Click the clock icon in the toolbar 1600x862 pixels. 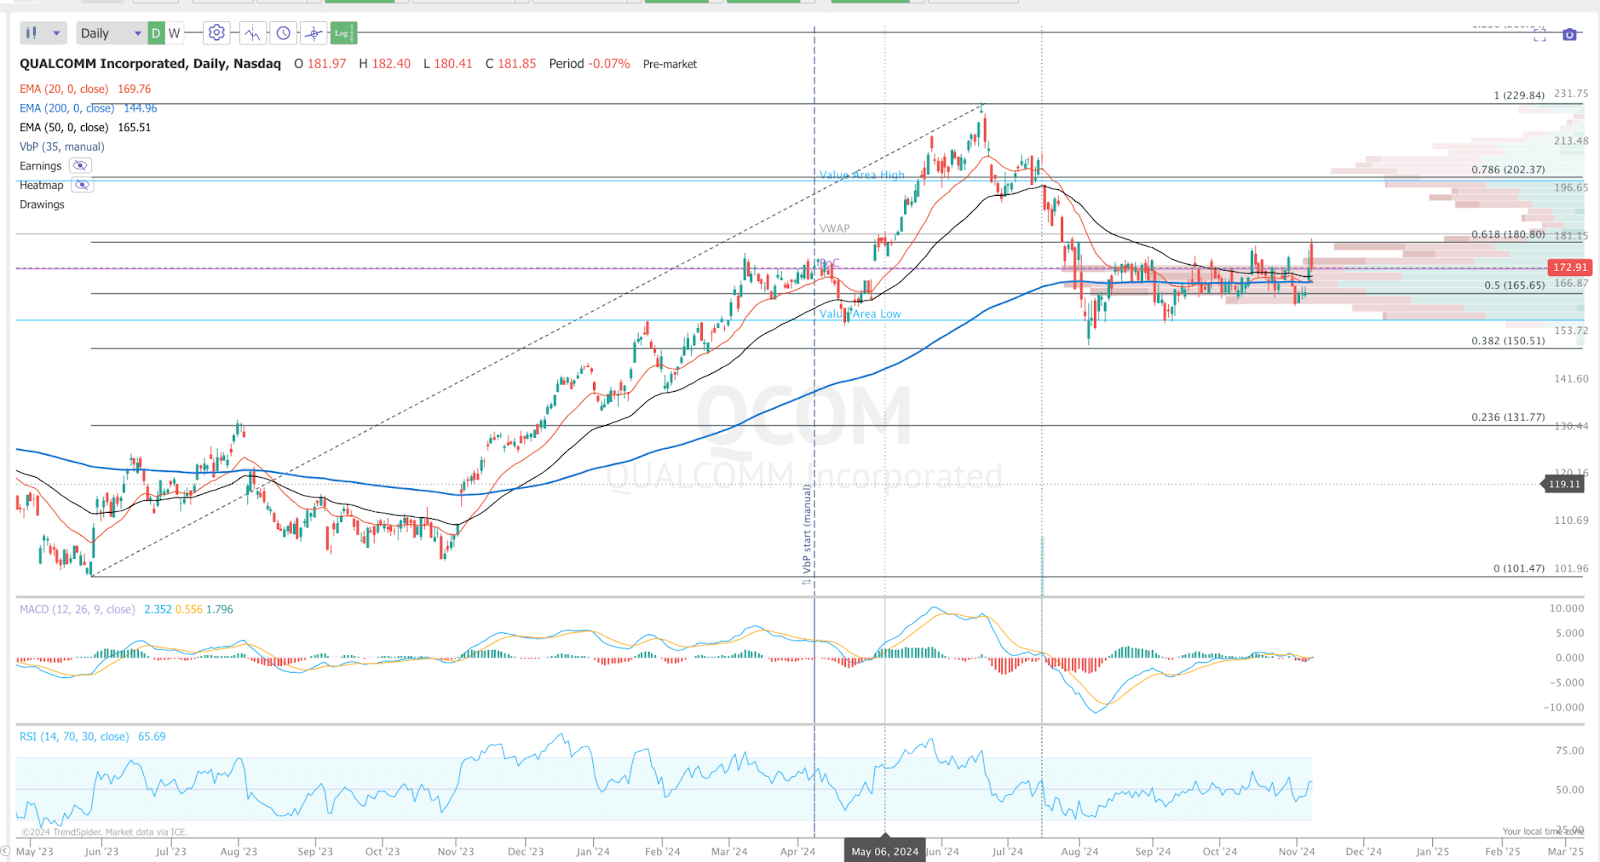(x=284, y=33)
